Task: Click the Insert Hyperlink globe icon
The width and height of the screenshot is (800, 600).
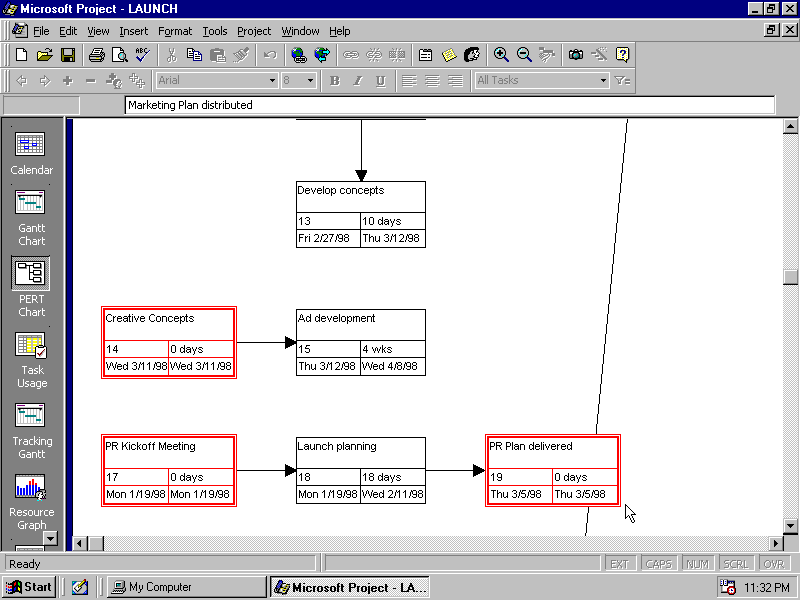Action: [x=298, y=55]
